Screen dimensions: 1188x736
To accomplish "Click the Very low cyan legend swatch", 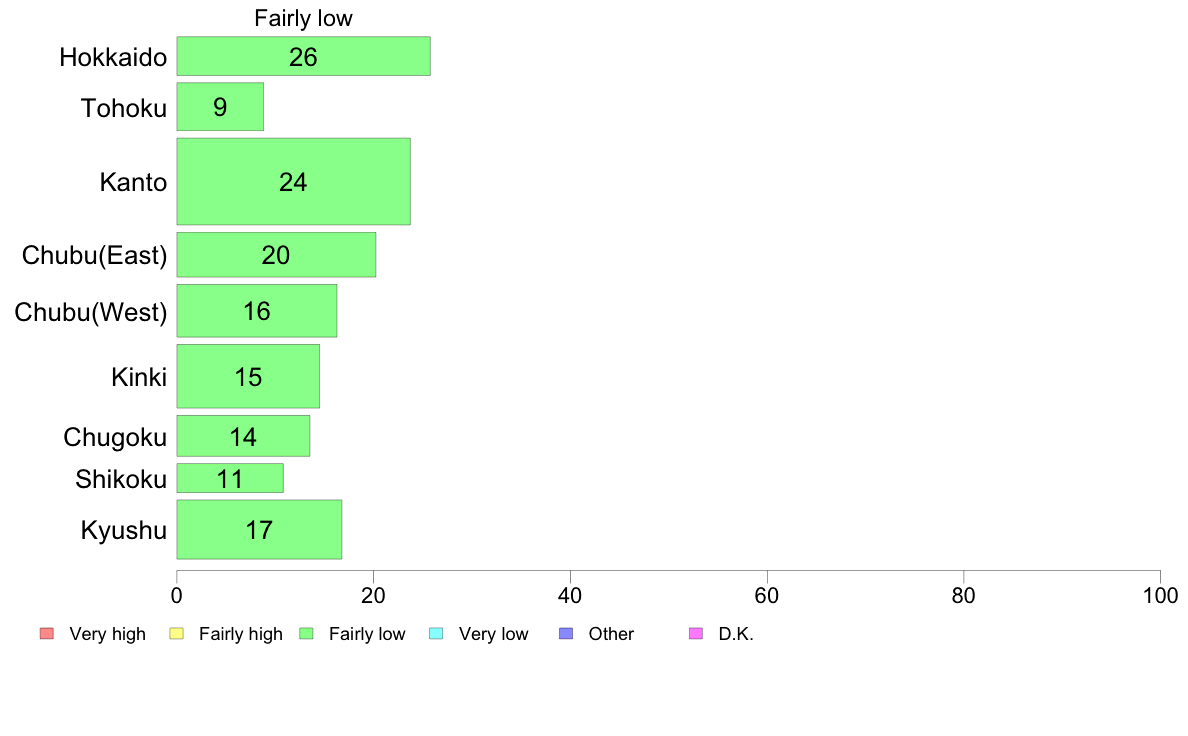I will coord(436,634).
